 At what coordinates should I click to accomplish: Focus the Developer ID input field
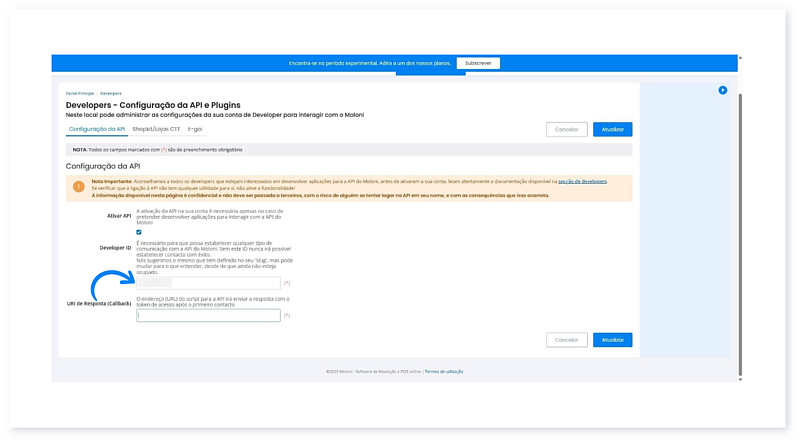208,284
